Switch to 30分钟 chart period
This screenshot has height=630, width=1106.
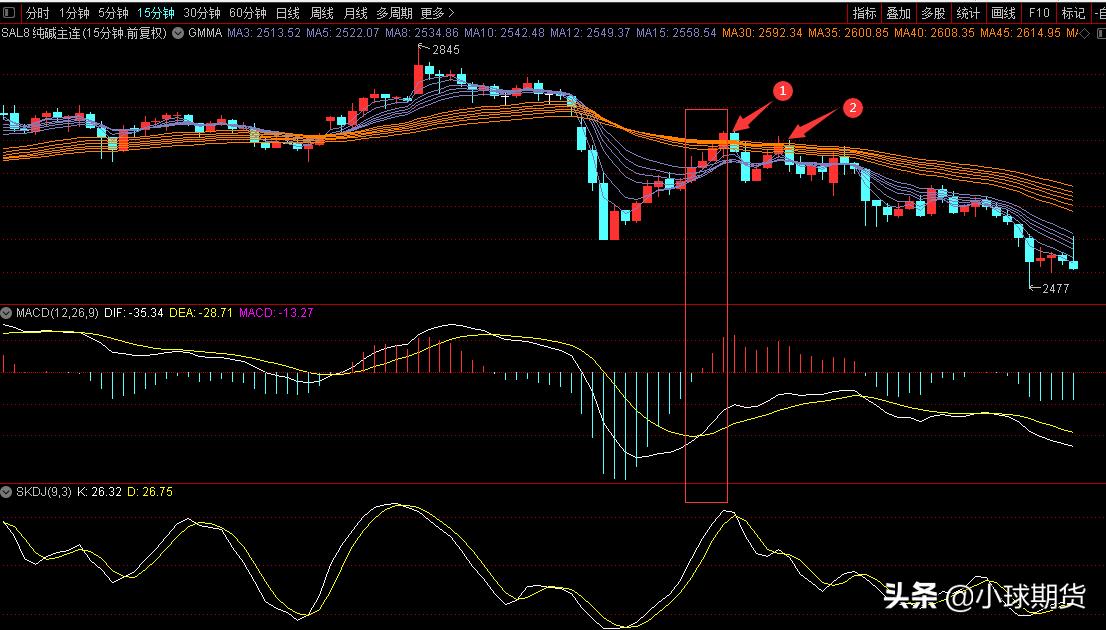click(202, 13)
